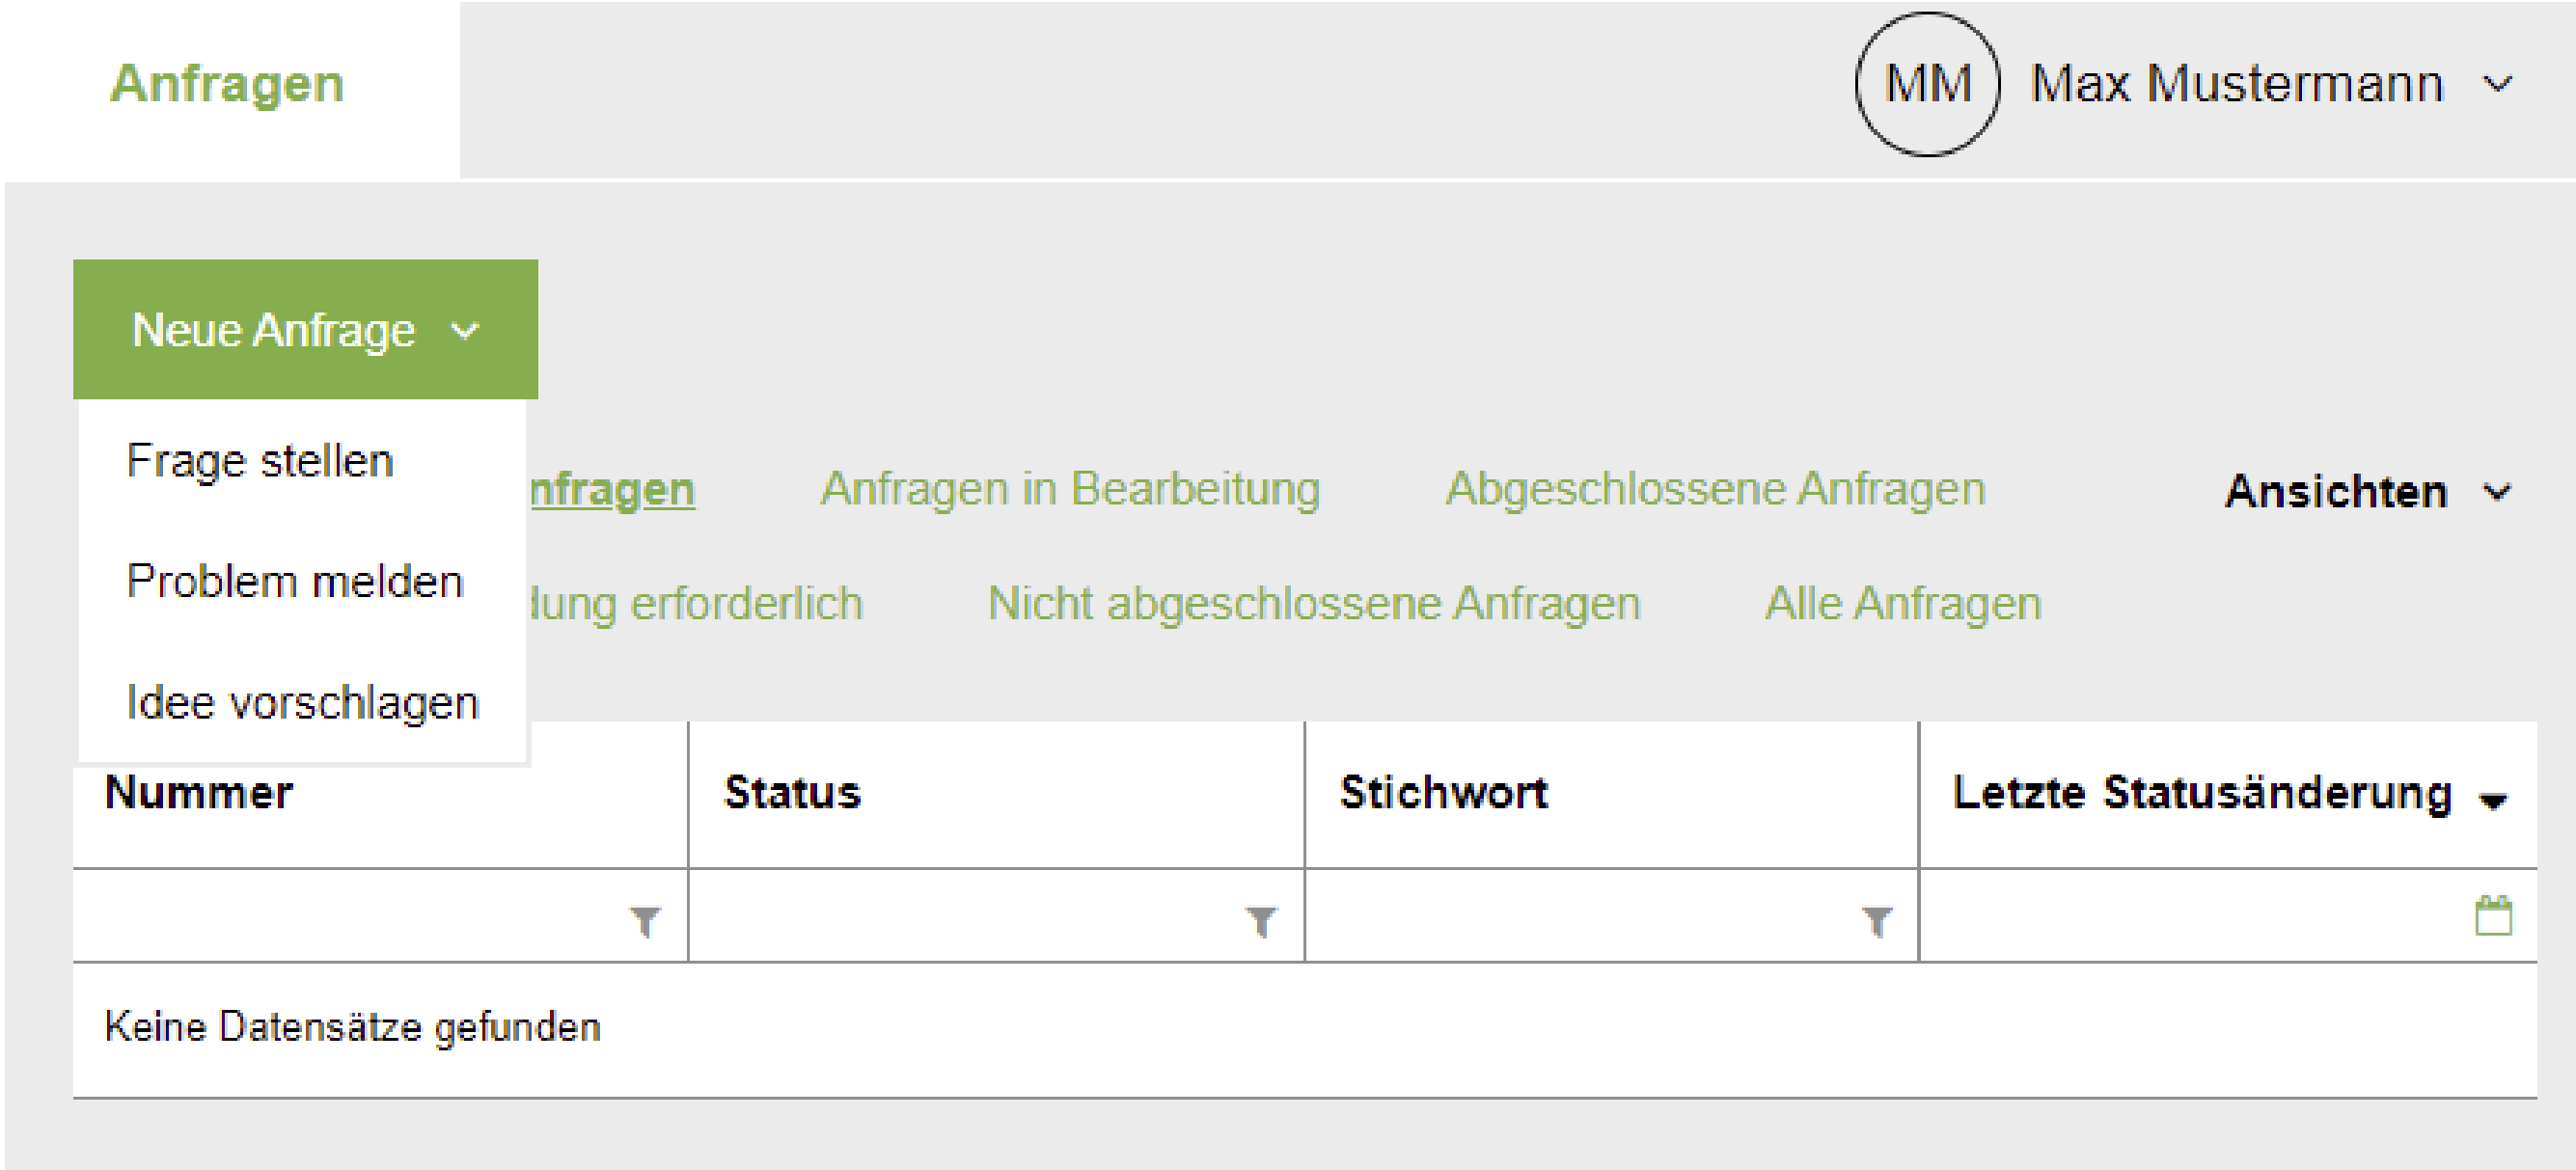Open the Ansichten dropdown
2576x1170 pixels.
tap(2367, 492)
